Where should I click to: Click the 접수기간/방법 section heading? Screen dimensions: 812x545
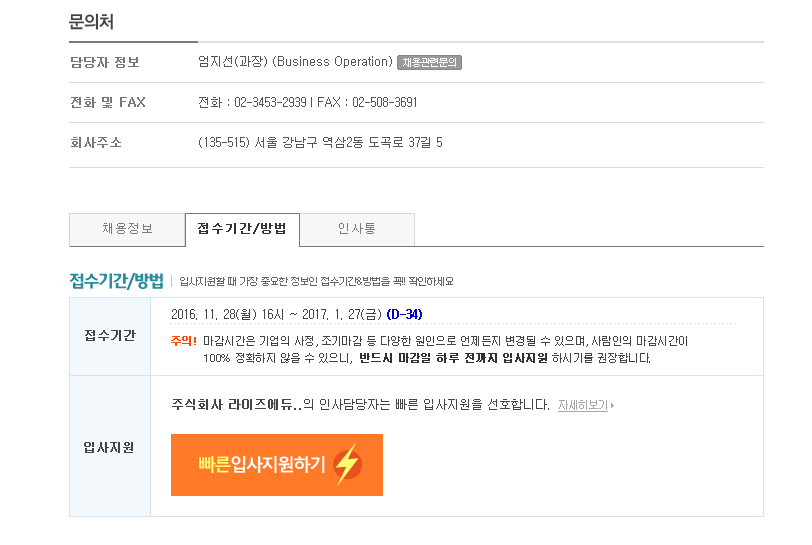117,281
